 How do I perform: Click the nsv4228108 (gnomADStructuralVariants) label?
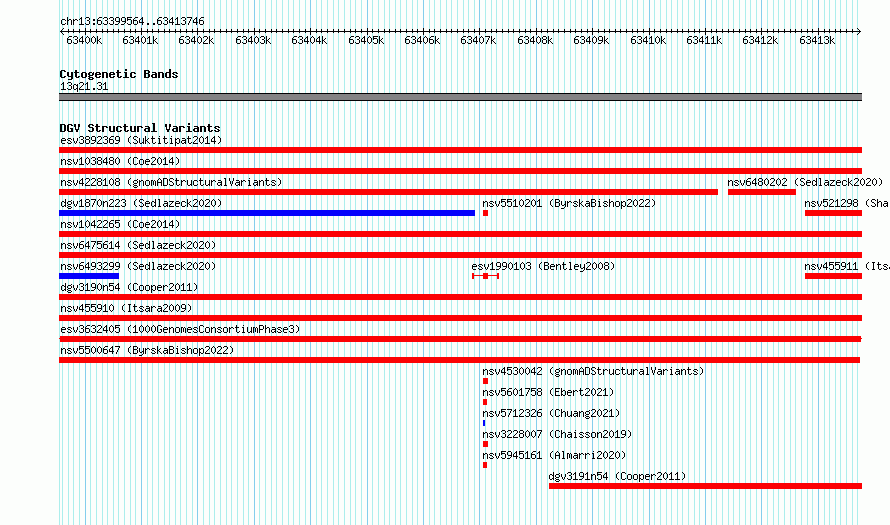[x=171, y=182]
